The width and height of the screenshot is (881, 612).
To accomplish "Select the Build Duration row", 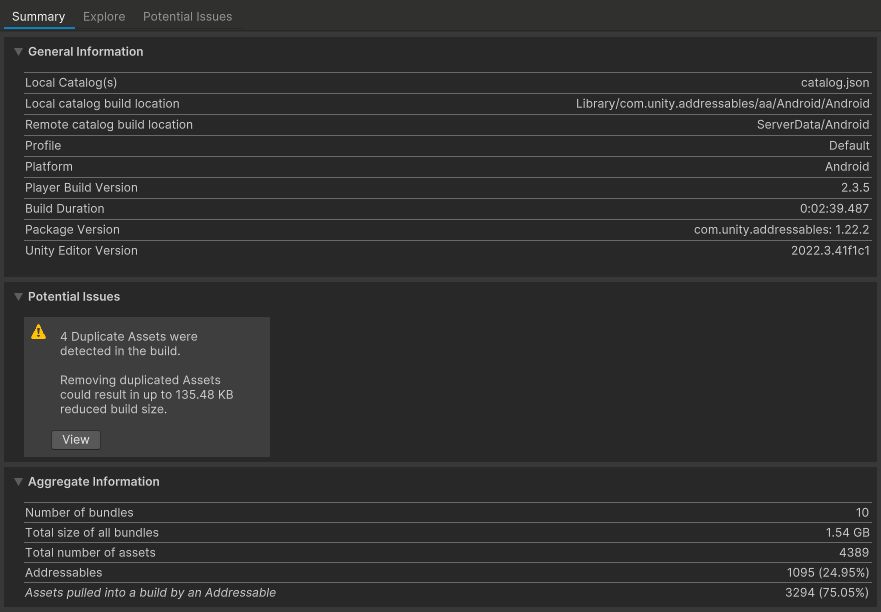I will 447,209.
